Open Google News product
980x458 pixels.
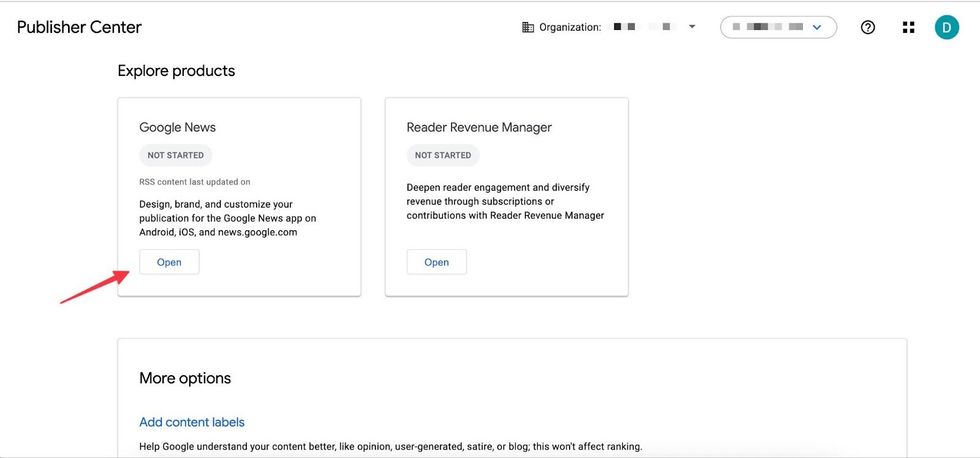(x=169, y=262)
